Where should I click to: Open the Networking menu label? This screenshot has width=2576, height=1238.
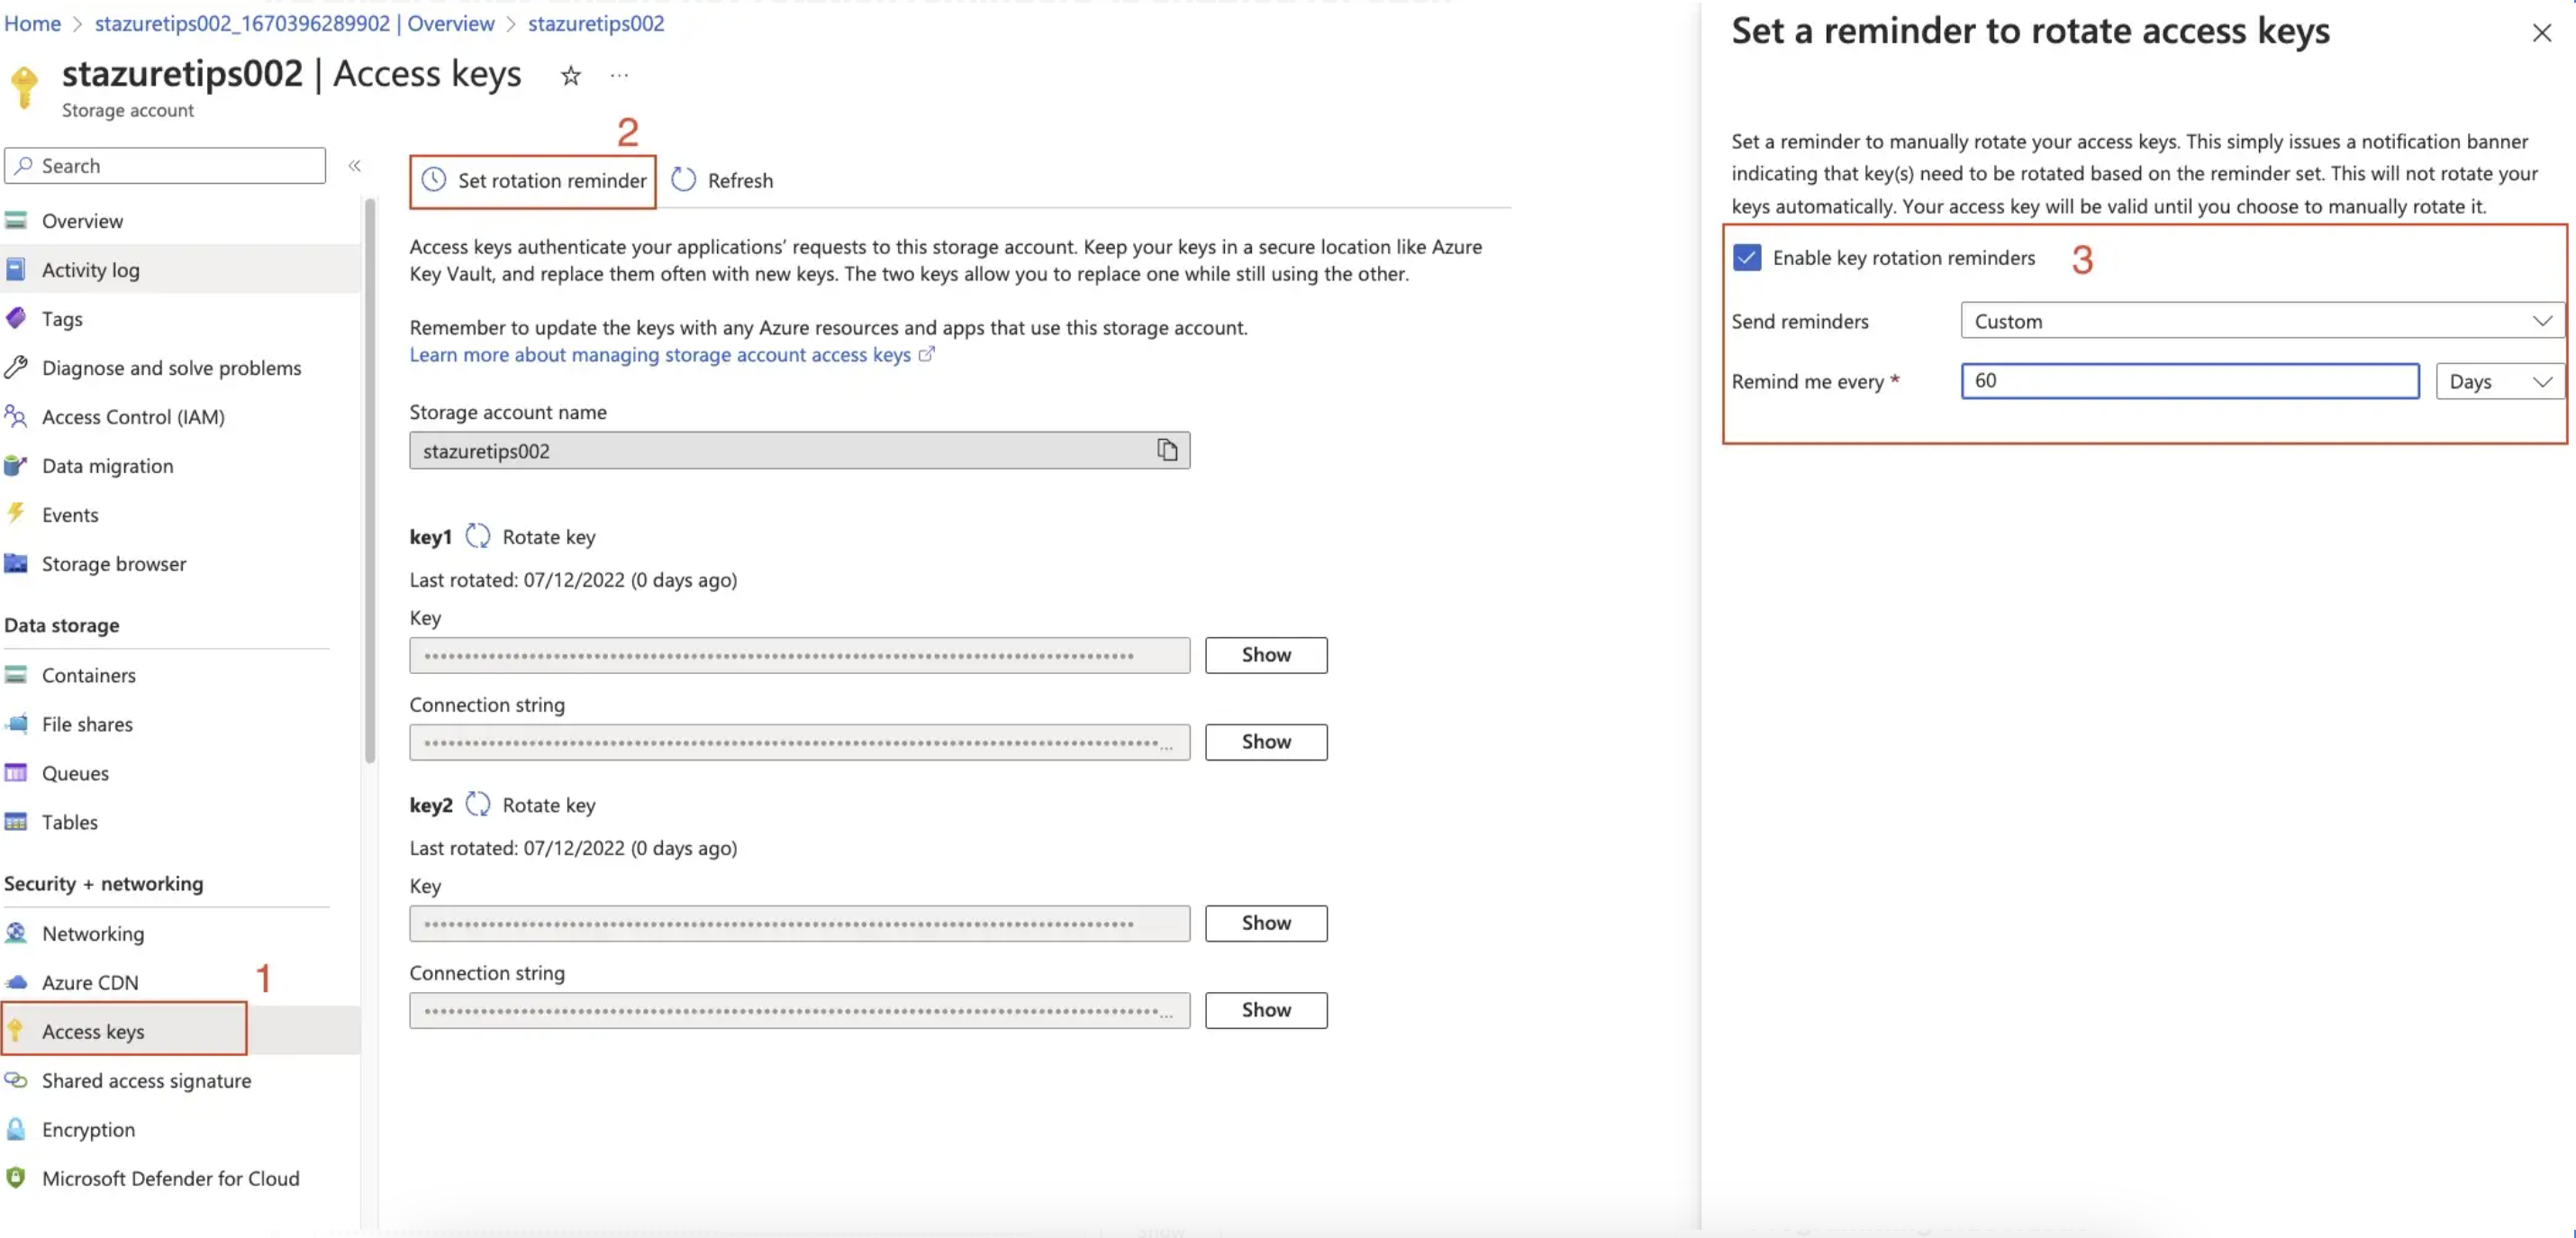tap(93, 933)
